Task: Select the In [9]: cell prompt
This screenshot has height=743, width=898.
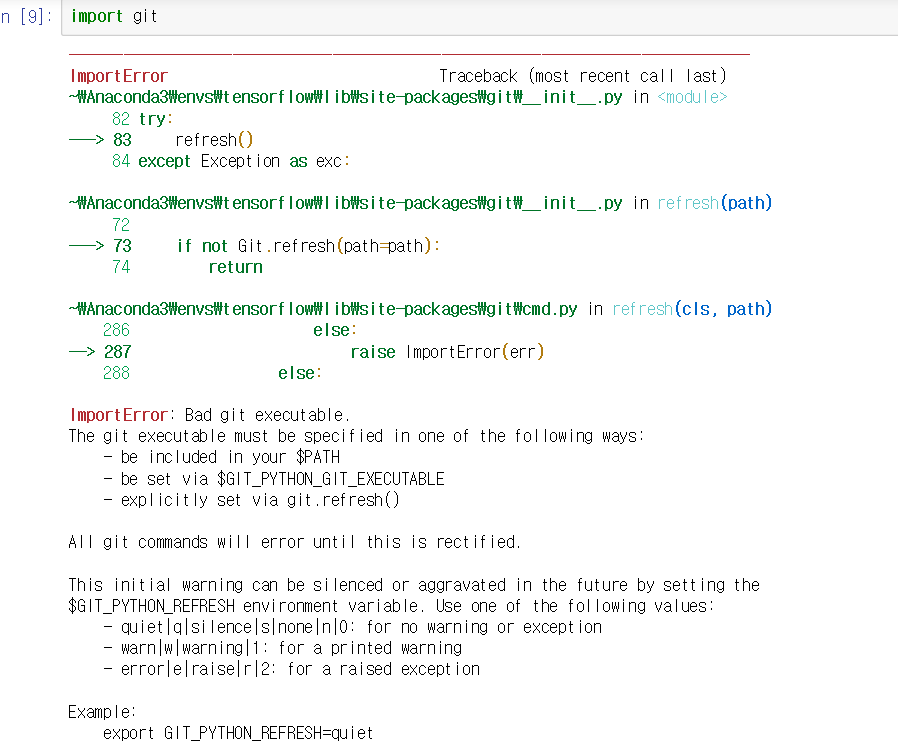Action: 26,17
